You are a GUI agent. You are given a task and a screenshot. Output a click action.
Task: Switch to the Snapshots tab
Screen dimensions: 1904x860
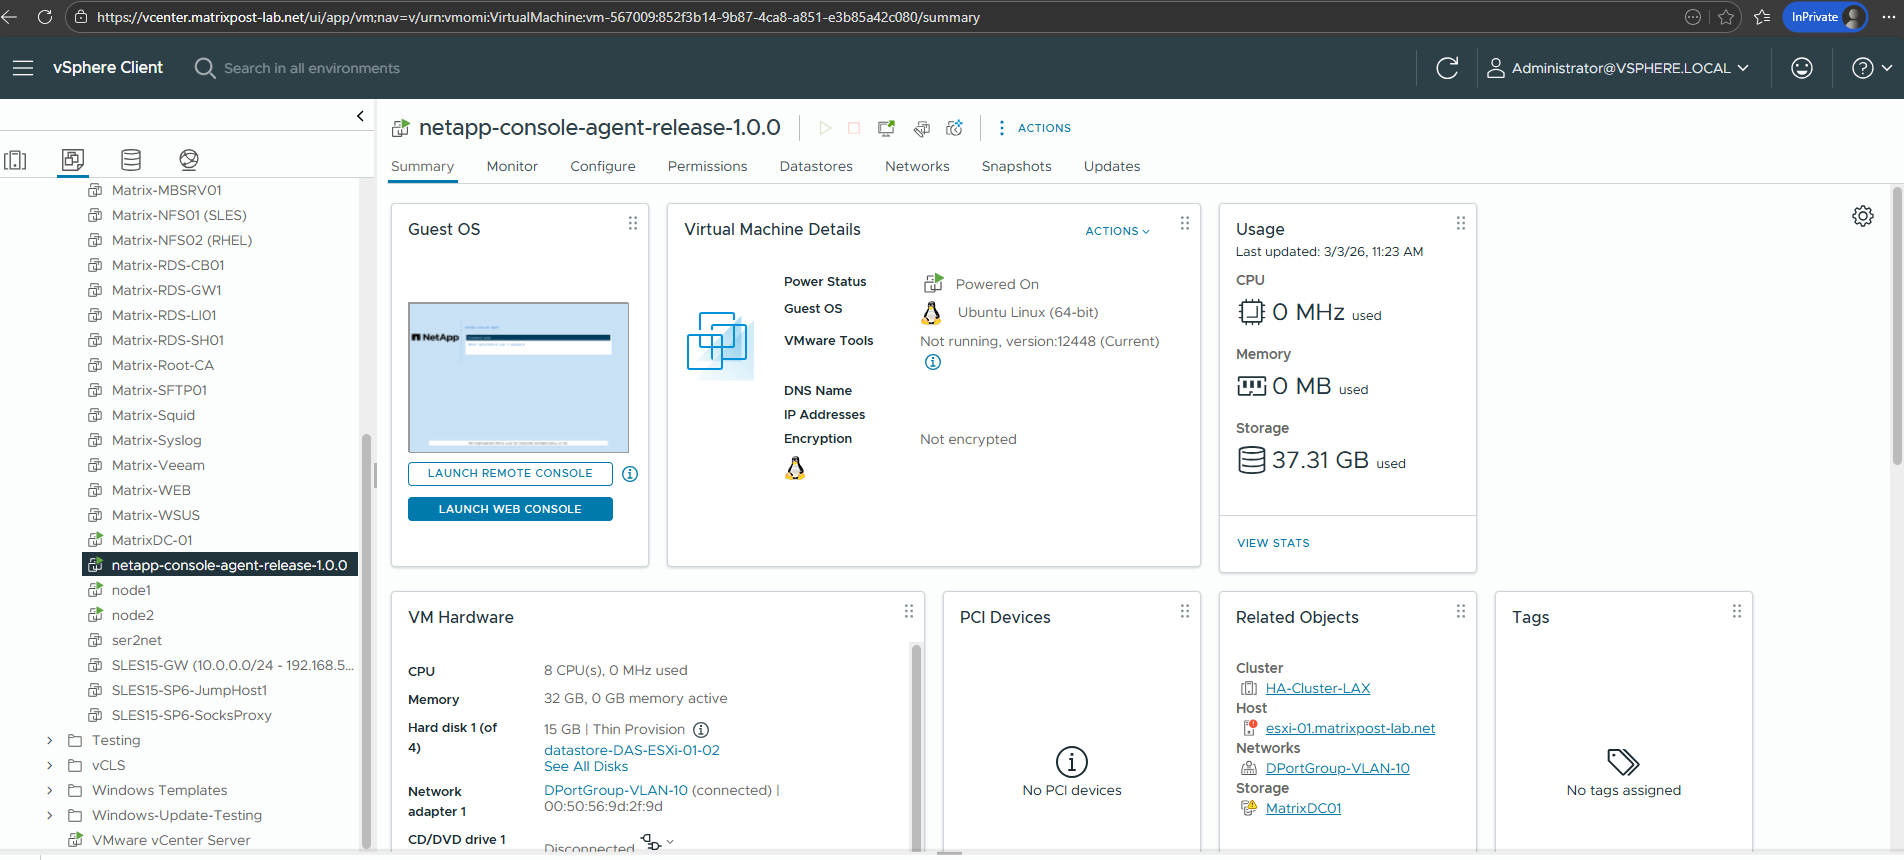point(1016,166)
